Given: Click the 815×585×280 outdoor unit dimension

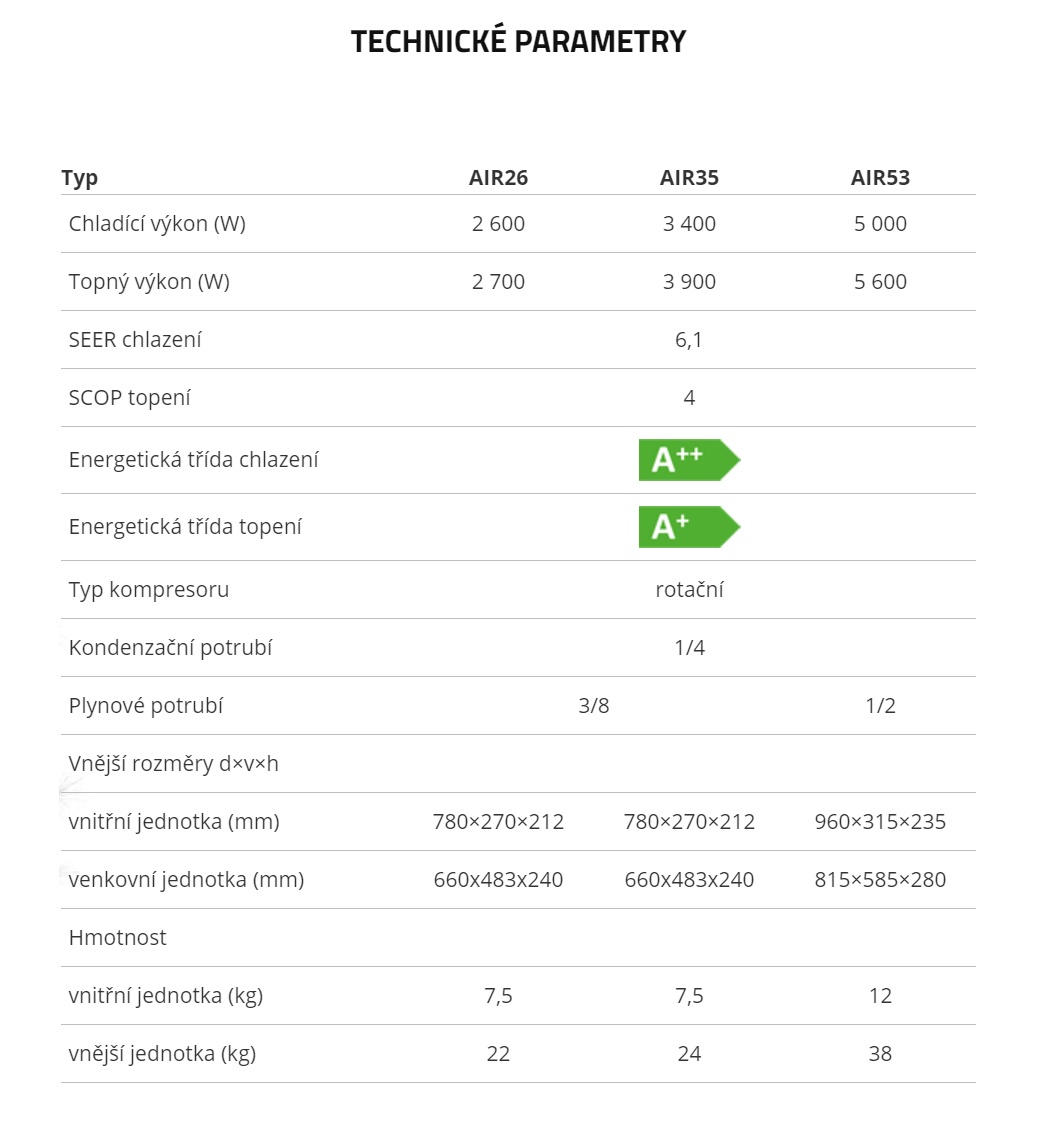Looking at the screenshot, I should 880,879.
